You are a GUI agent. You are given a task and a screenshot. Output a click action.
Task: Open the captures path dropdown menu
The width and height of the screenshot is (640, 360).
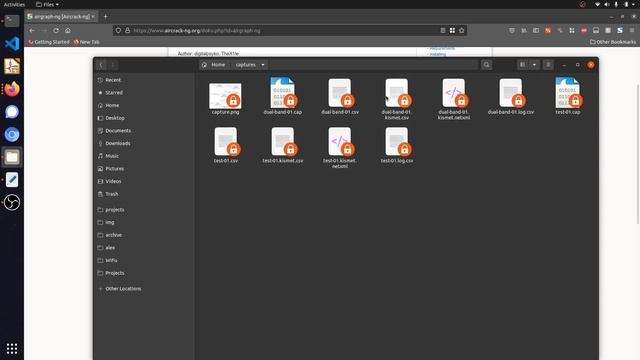click(x=263, y=65)
